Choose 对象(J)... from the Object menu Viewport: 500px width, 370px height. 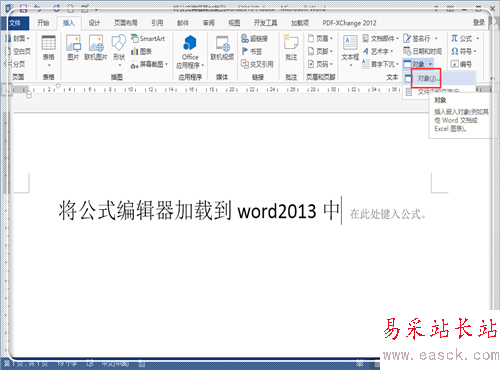[439, 79]
